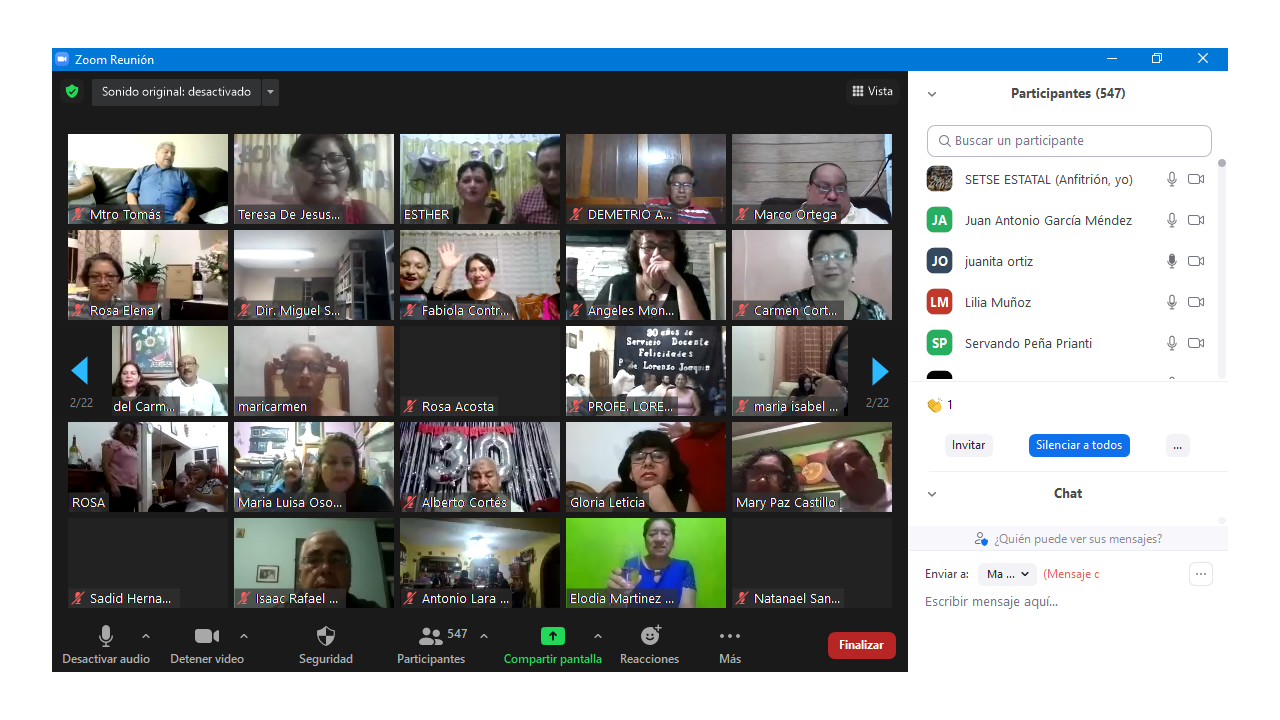Open the participants panel more options button
The height and width of the screenshot is (720, 1280).
click(x=1177, y=446)
